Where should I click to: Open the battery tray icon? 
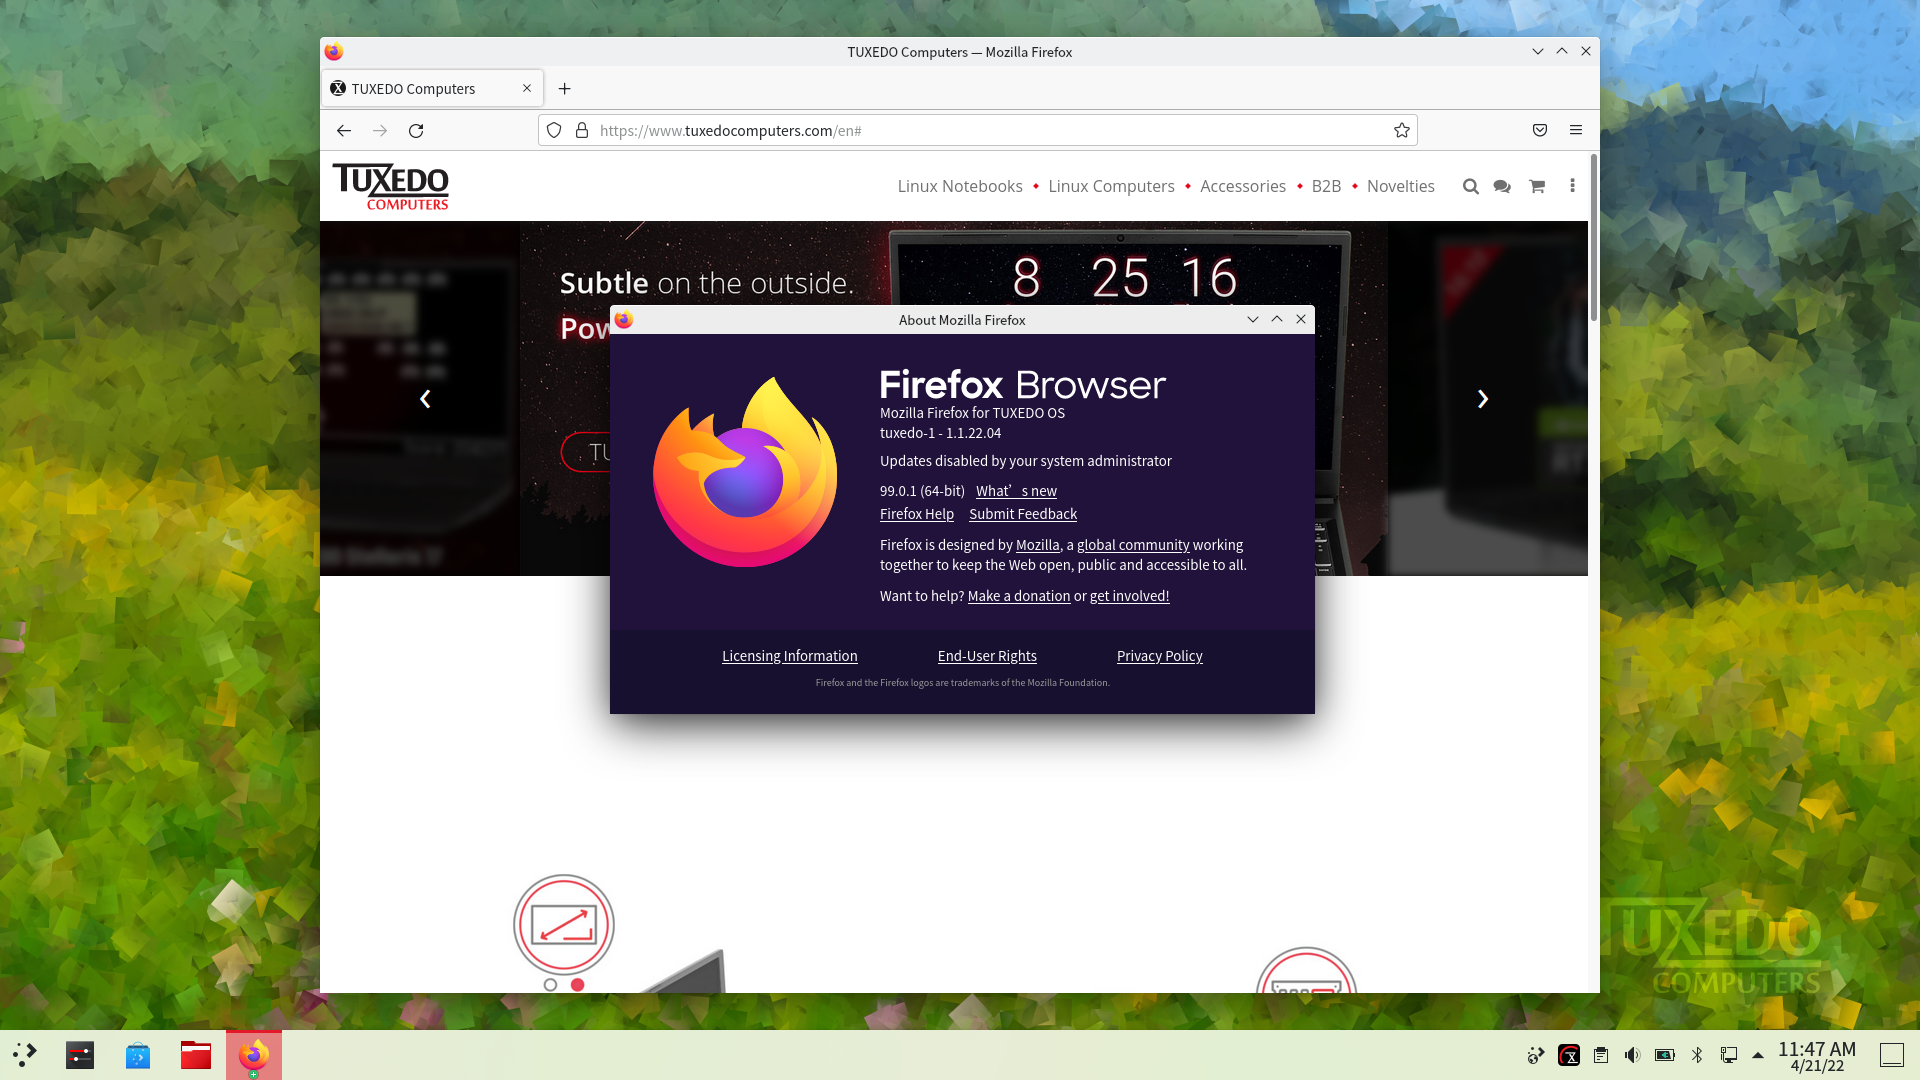pyautogui.click(x=1665, y=1055)
